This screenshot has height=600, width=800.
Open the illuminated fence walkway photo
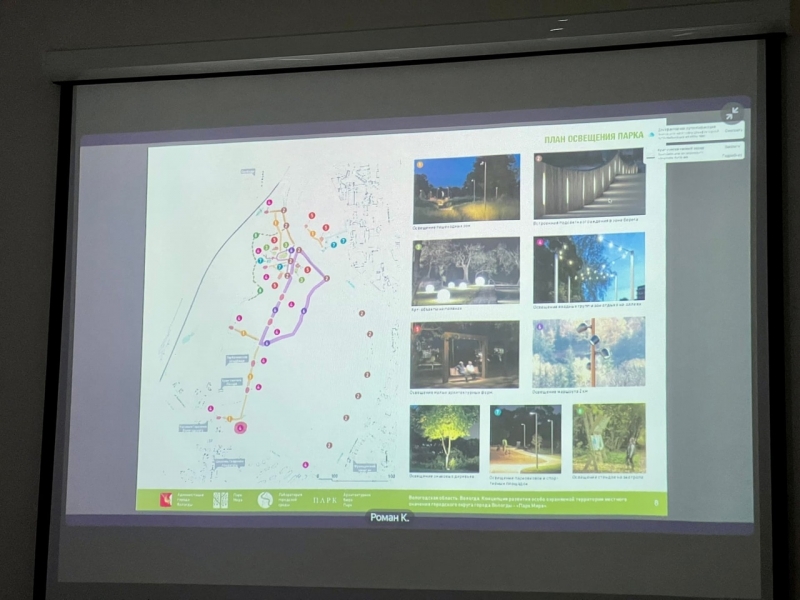(588, 183)
